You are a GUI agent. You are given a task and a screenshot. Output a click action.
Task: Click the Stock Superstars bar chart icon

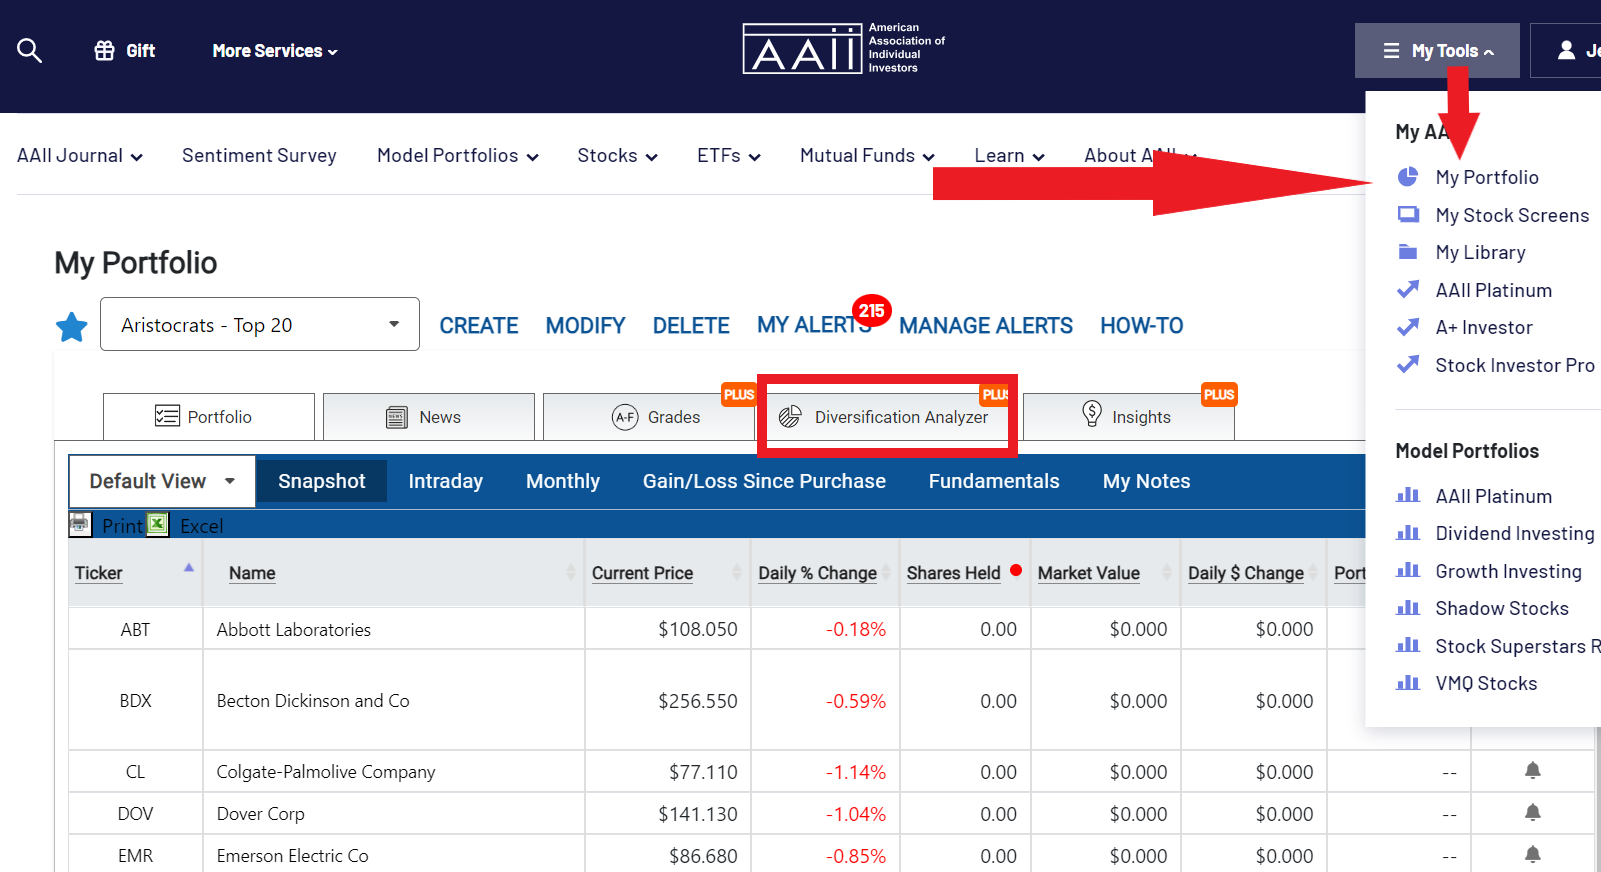1408,645
